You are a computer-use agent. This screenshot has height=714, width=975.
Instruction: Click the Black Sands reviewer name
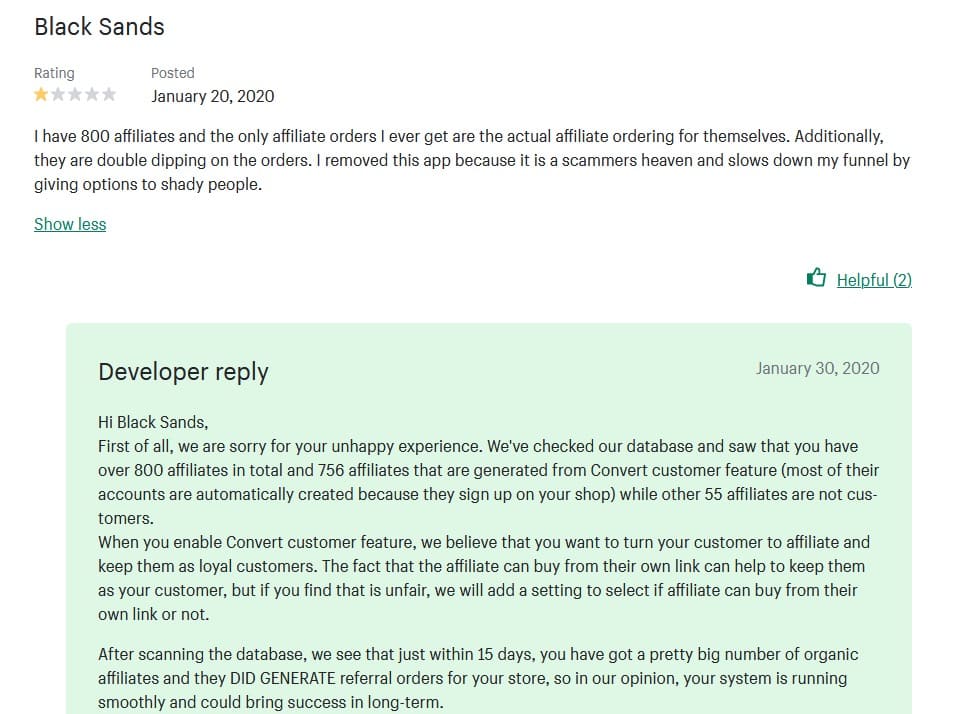pyautogui.click(x=99, y=27)
